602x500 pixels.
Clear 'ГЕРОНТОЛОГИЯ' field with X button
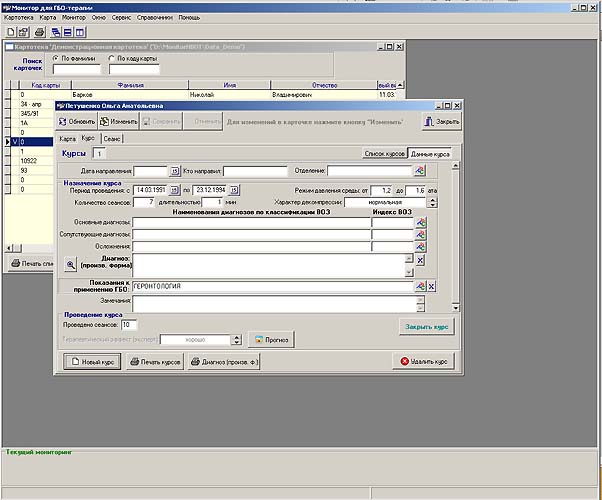(432, 286)
